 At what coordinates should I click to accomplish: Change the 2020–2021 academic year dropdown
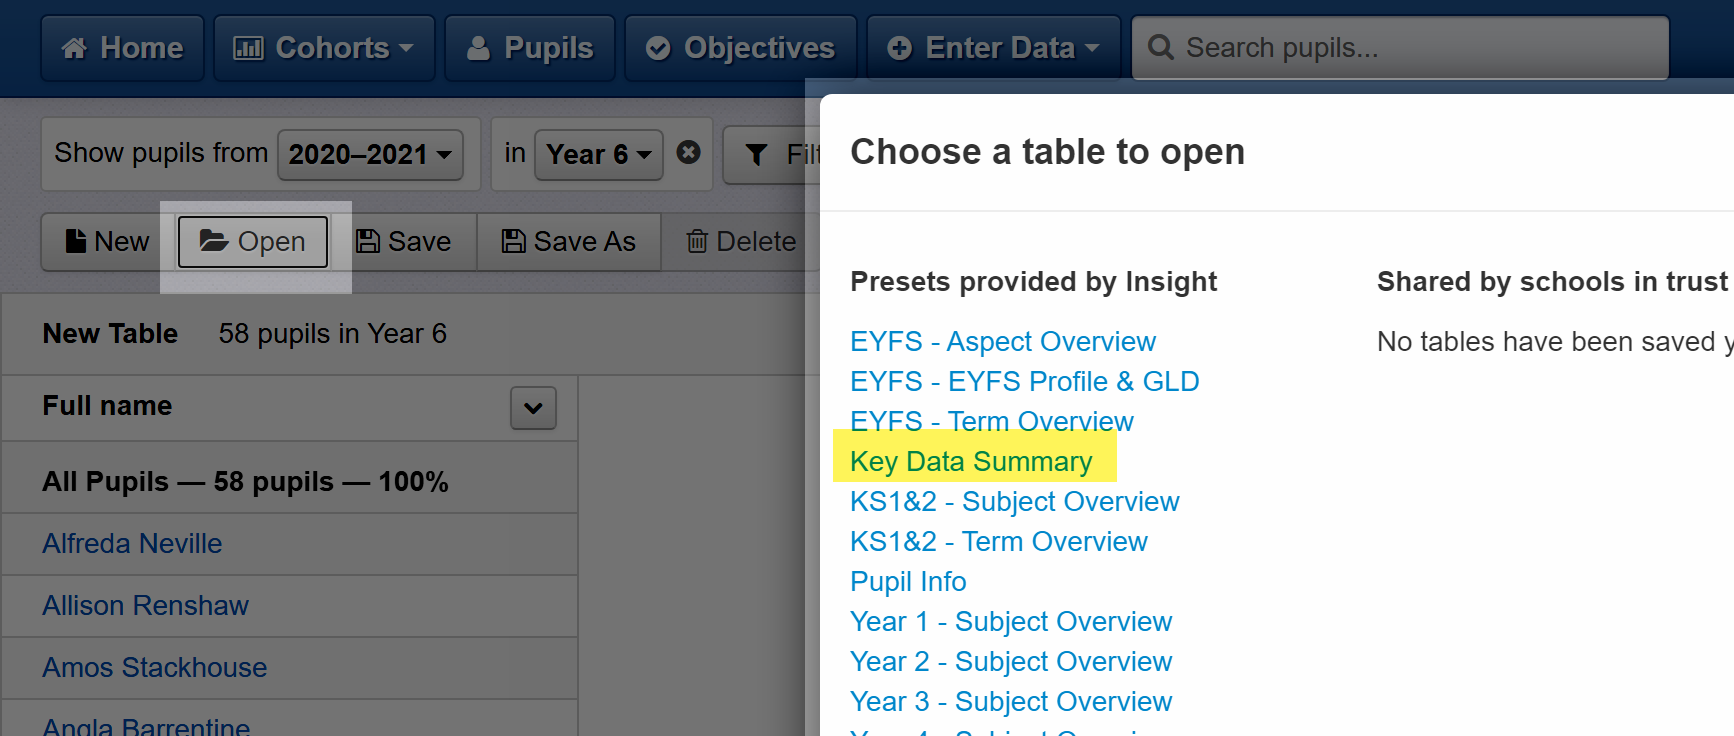370,154
